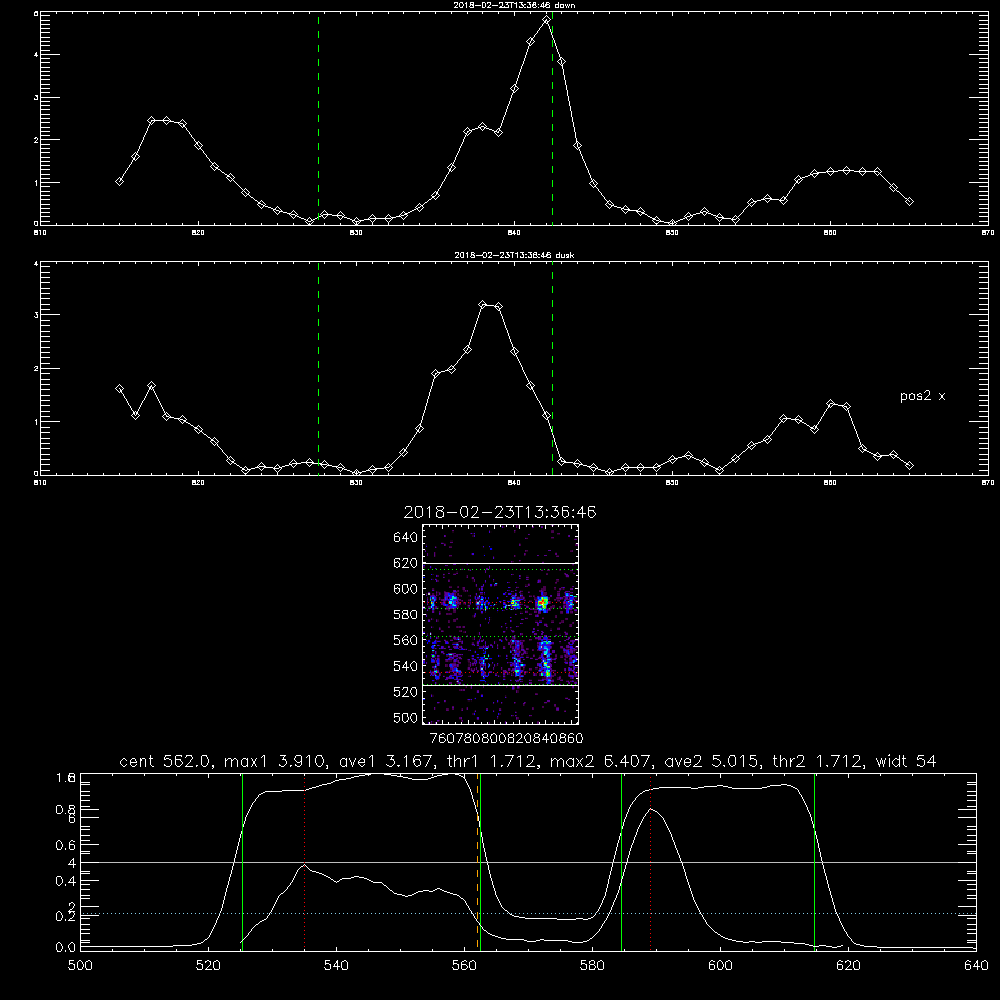Select the 'max2 6.407' value
The width and height of the screenshot is (1000, 1000).
click(x=601, y=761)
